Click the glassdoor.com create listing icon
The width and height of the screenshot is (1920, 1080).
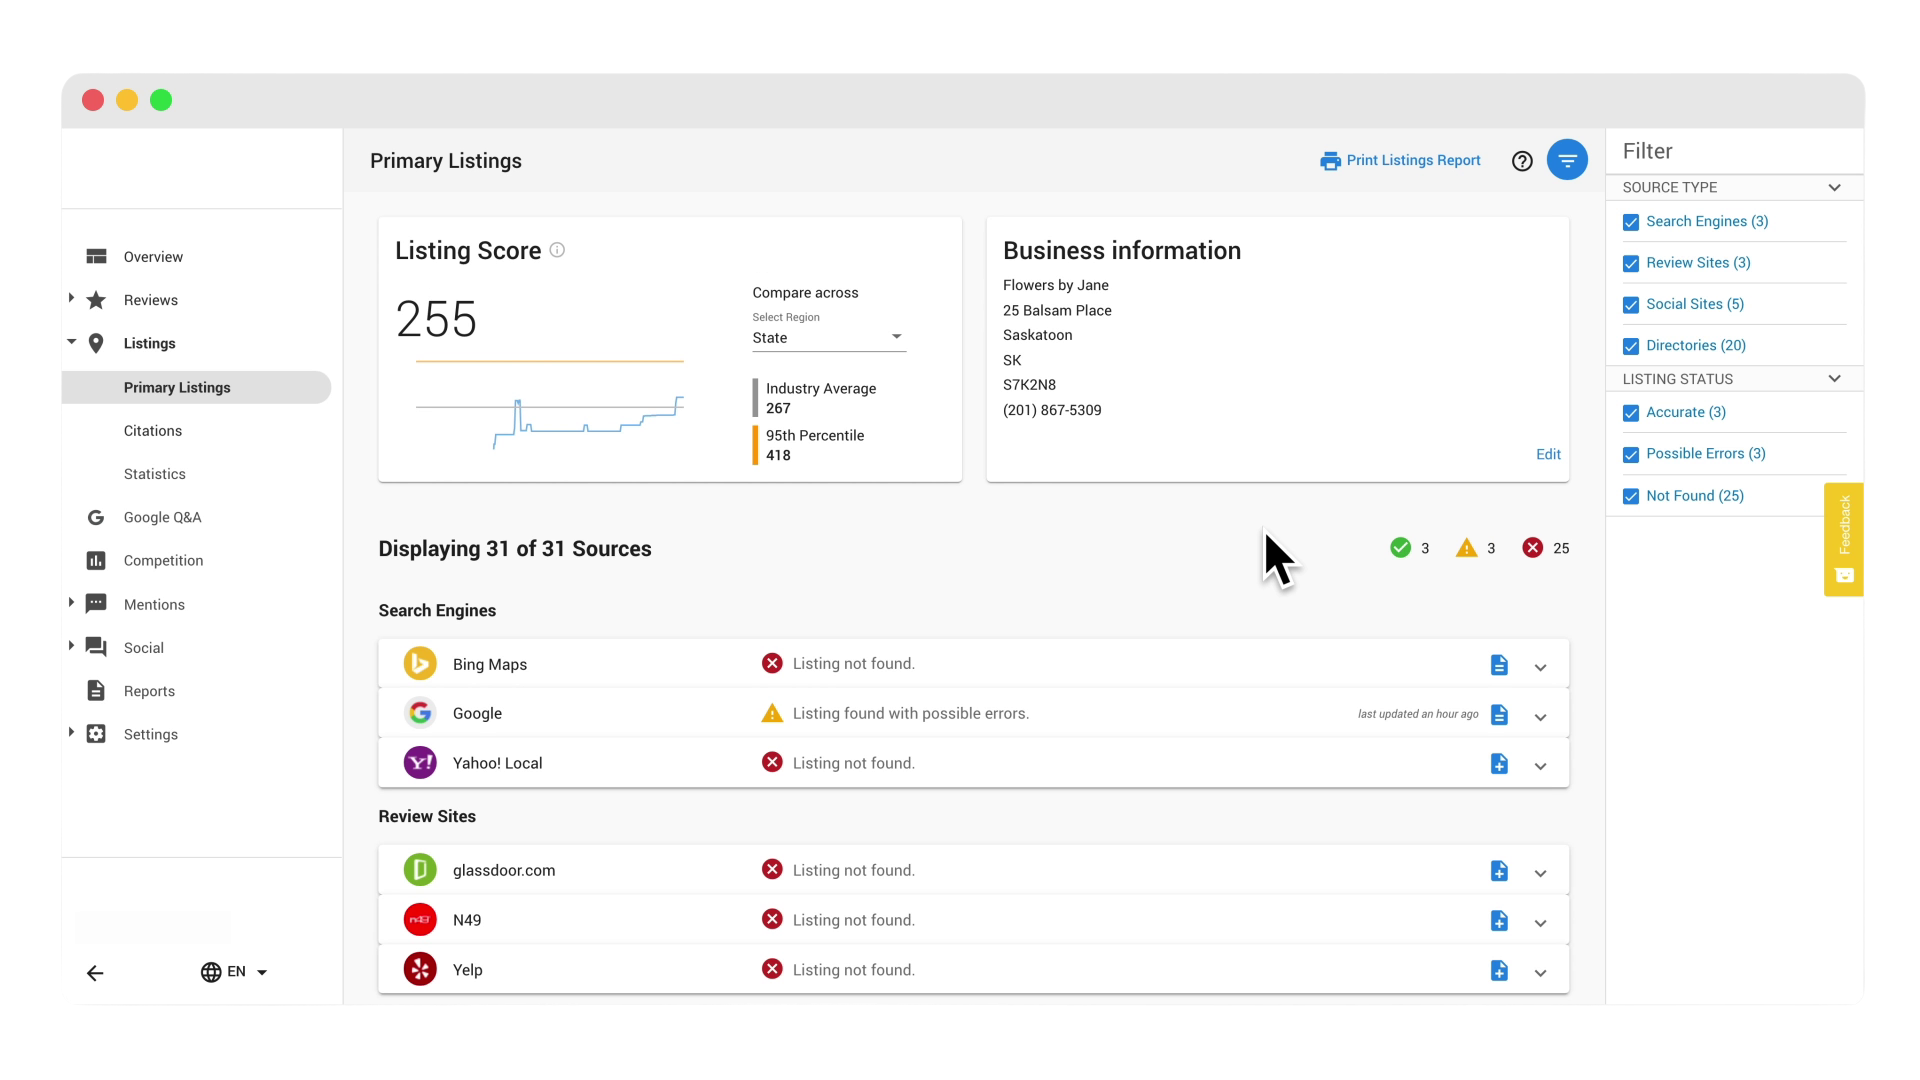[1499, 870]
